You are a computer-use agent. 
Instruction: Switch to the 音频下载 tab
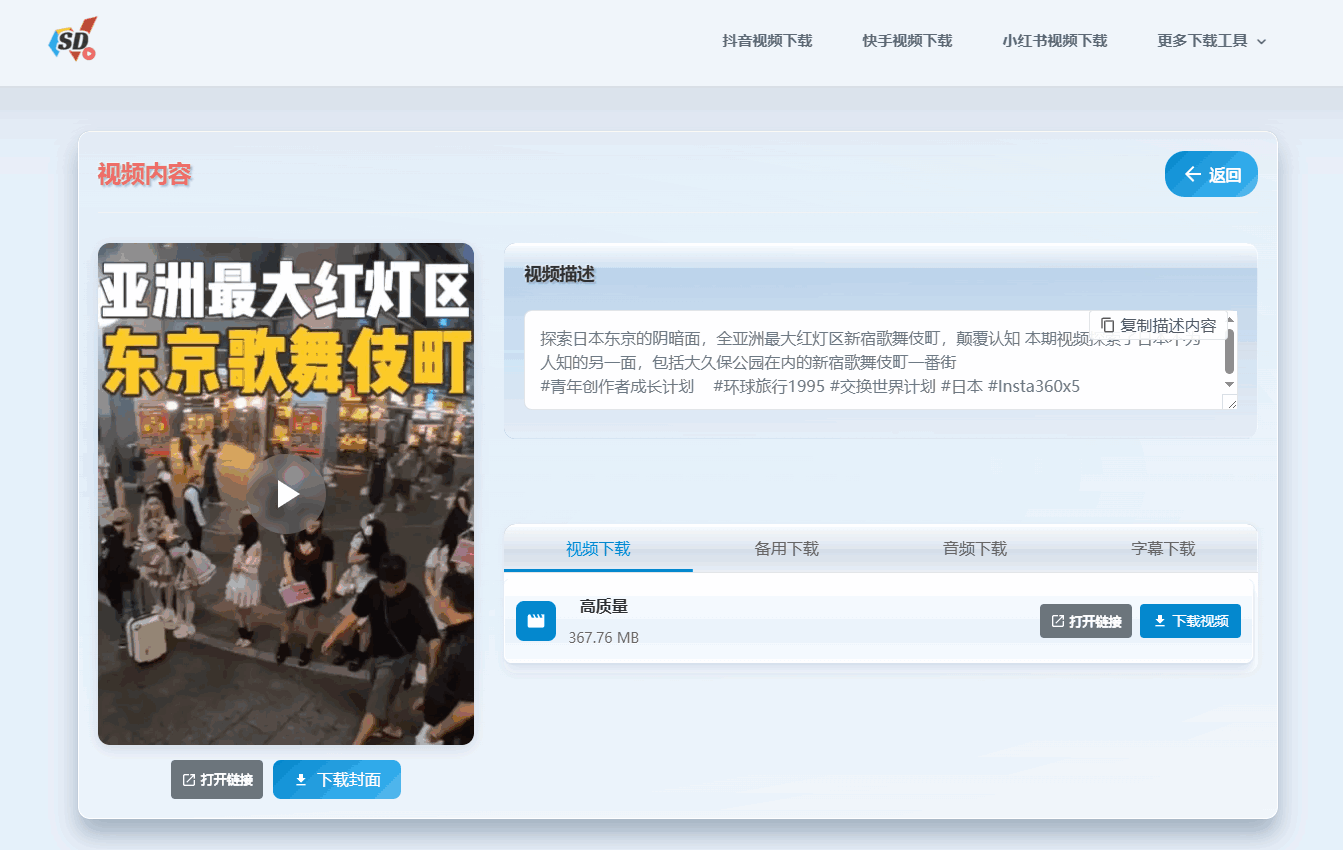pos(974,548)
